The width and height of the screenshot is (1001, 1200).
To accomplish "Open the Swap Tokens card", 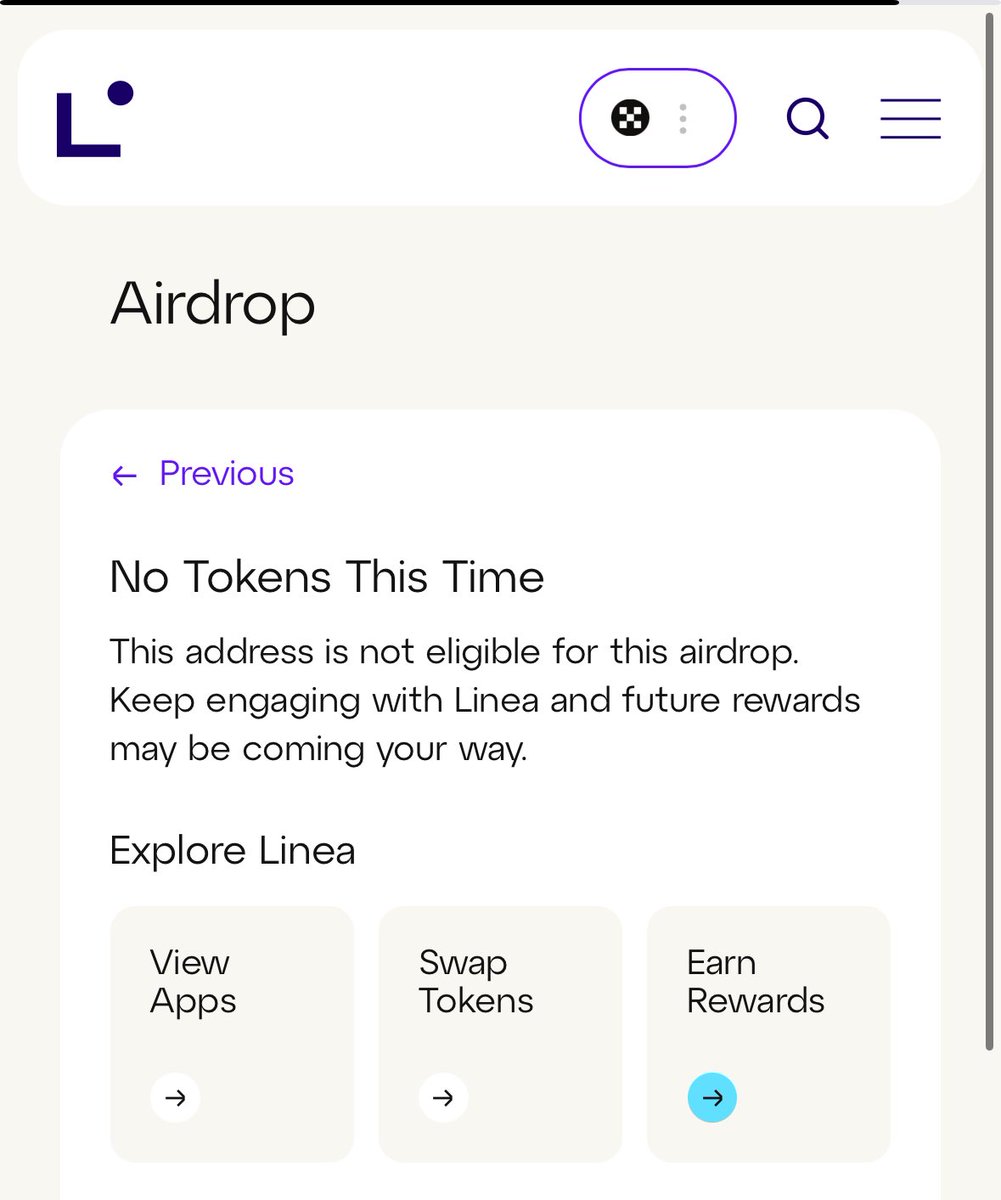I will [x=500, y=1034].
